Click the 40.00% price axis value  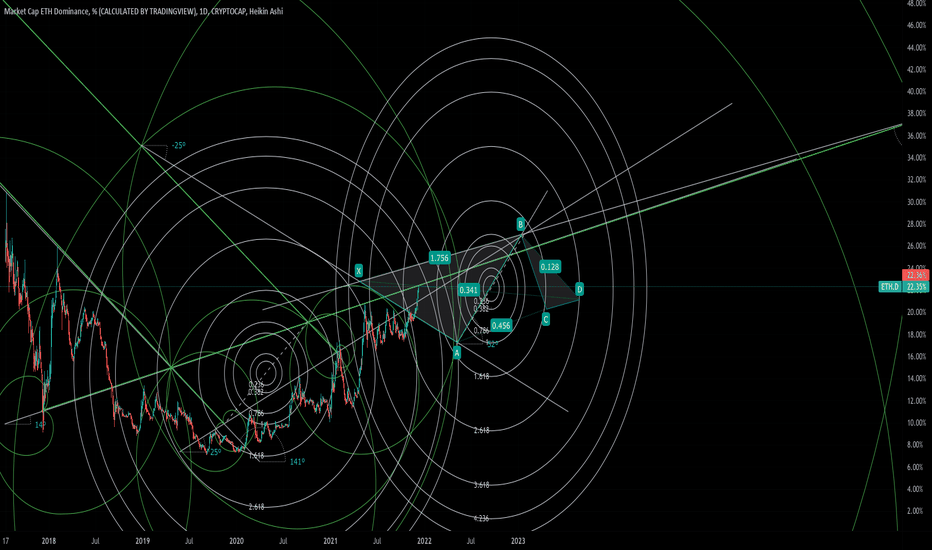point(916,92)
